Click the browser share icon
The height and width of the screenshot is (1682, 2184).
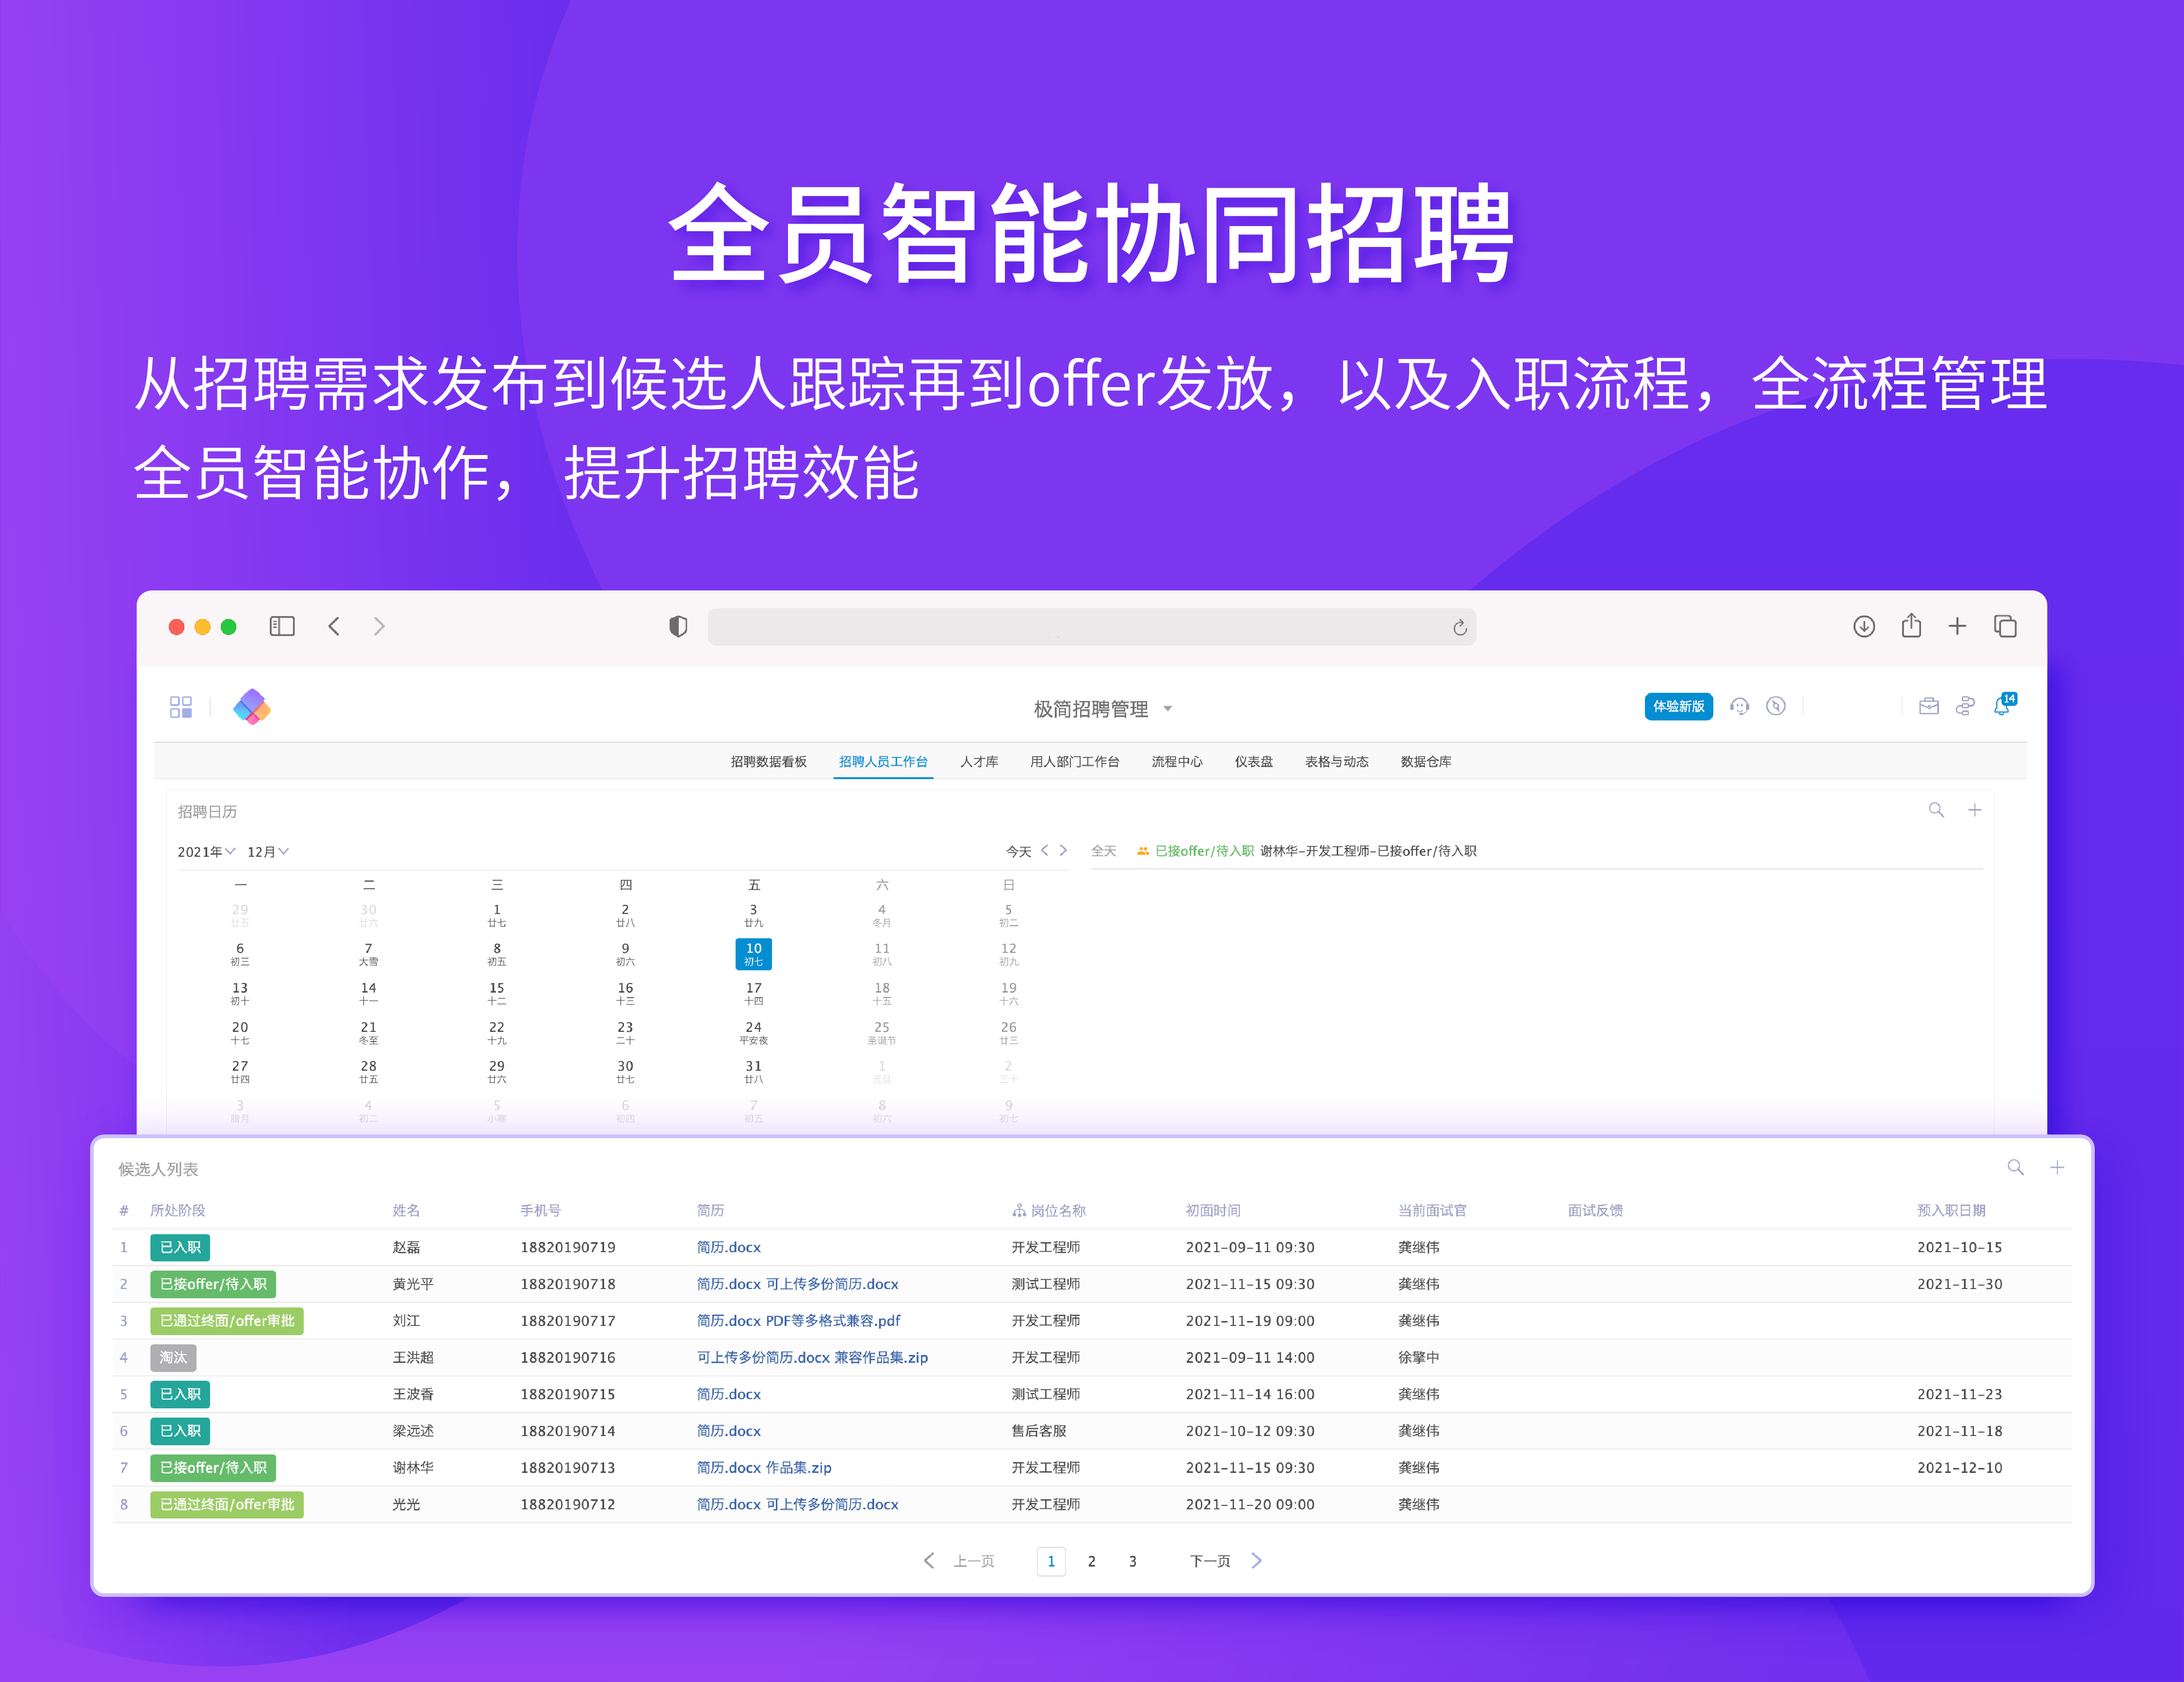1911,625
